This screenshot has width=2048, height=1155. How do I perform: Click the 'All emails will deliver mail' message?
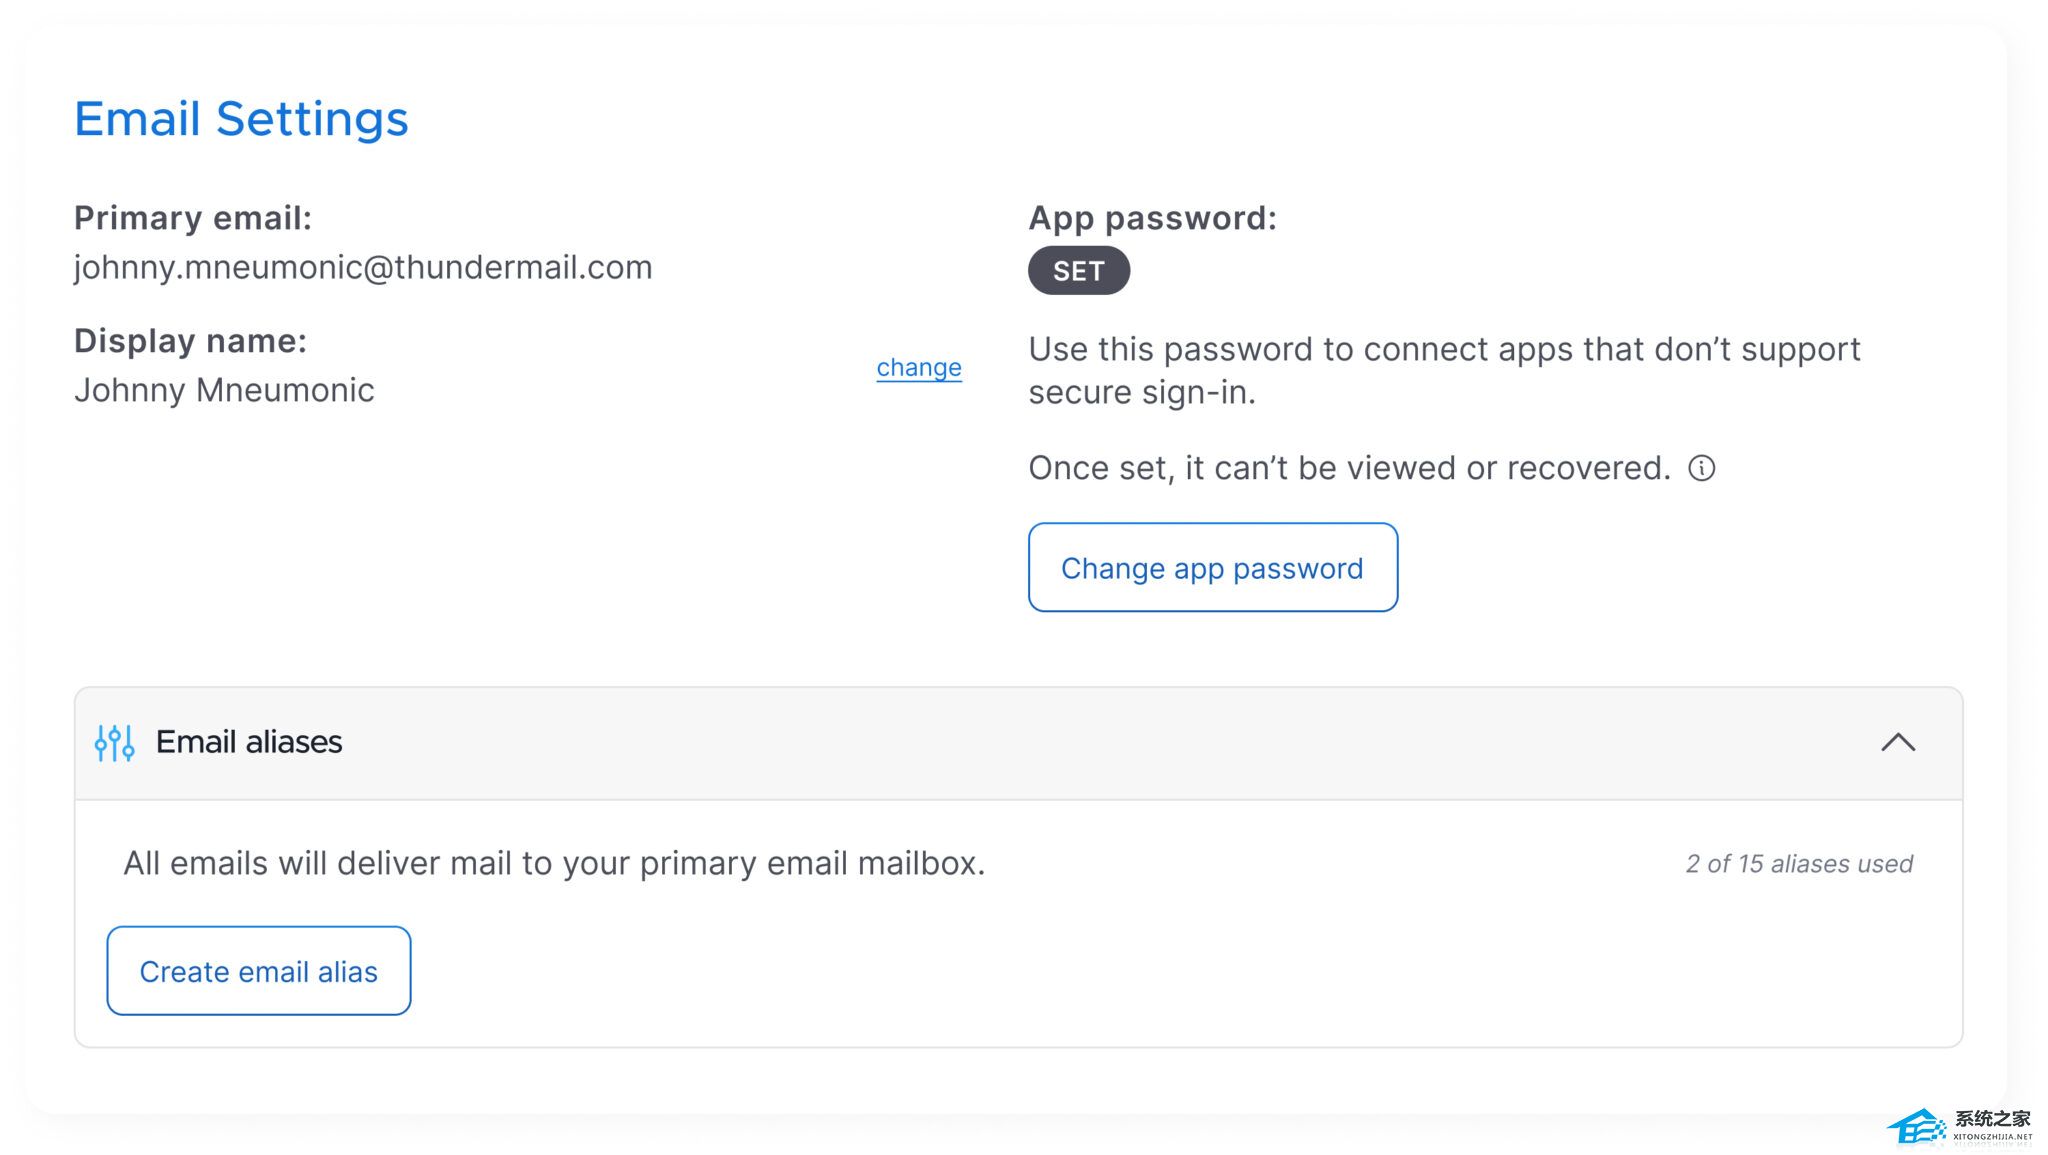coord(554,863)
